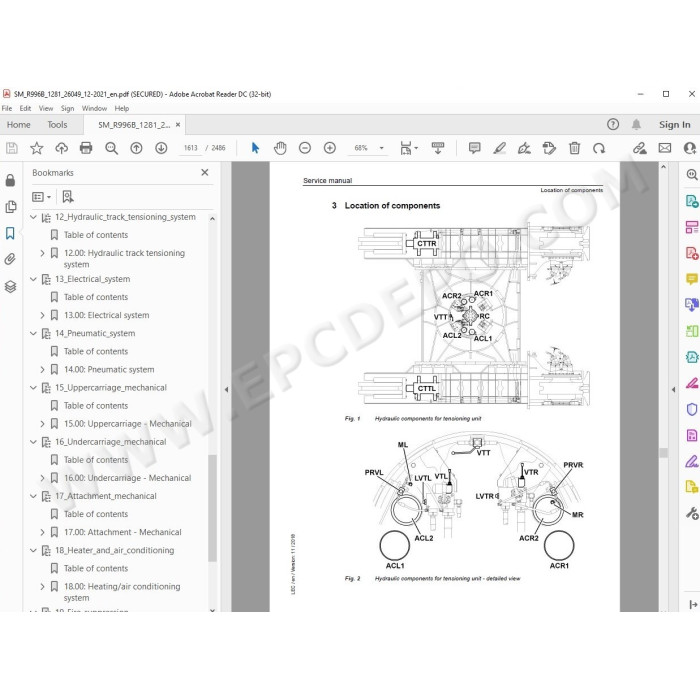Collapse the 18_Heater_and_air_conditioning bookmark
Viewport: 700px width, 700px height.
click(33, 550)
